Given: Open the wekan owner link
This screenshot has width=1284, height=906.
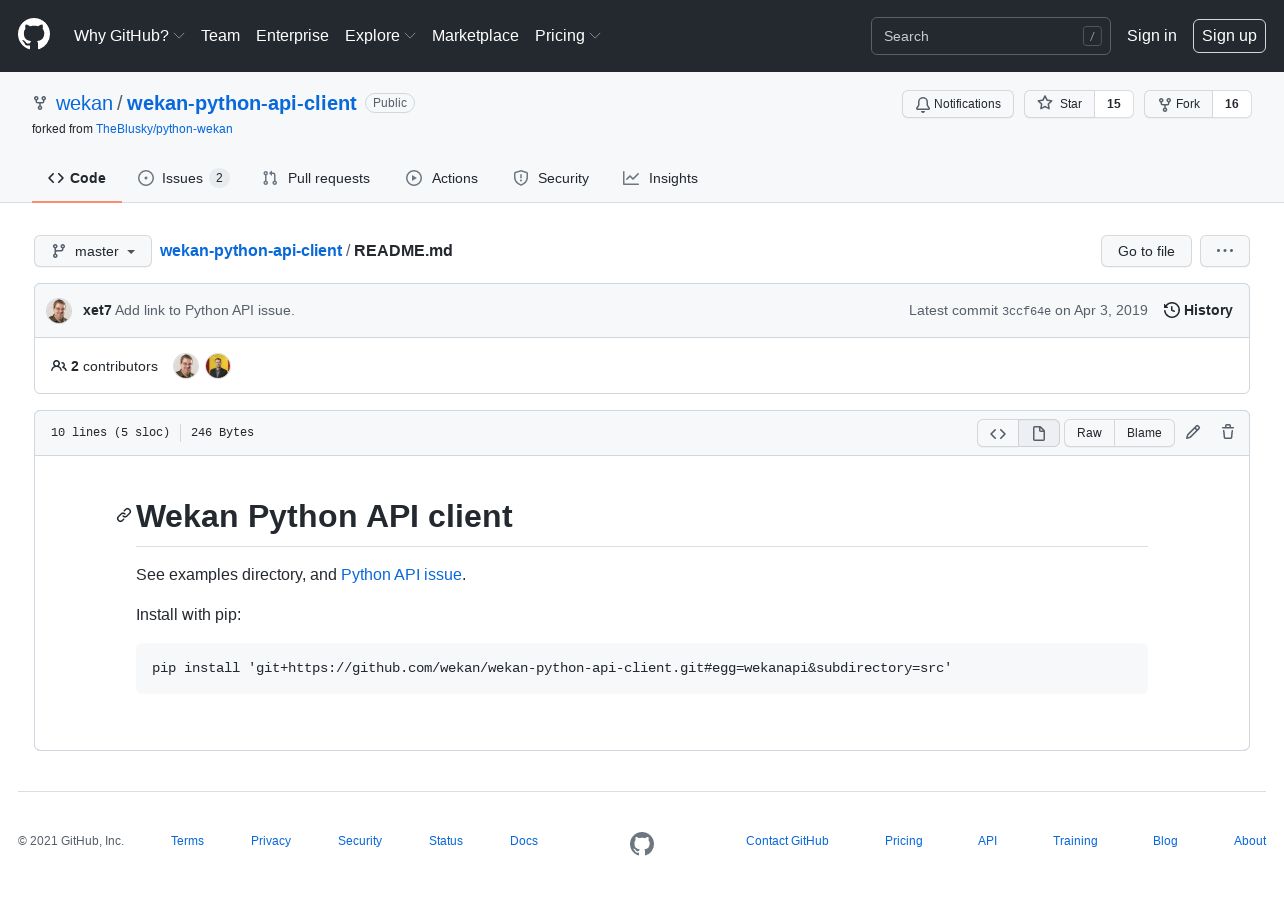Looking at the screenshot, I should [x=84, y=103].
